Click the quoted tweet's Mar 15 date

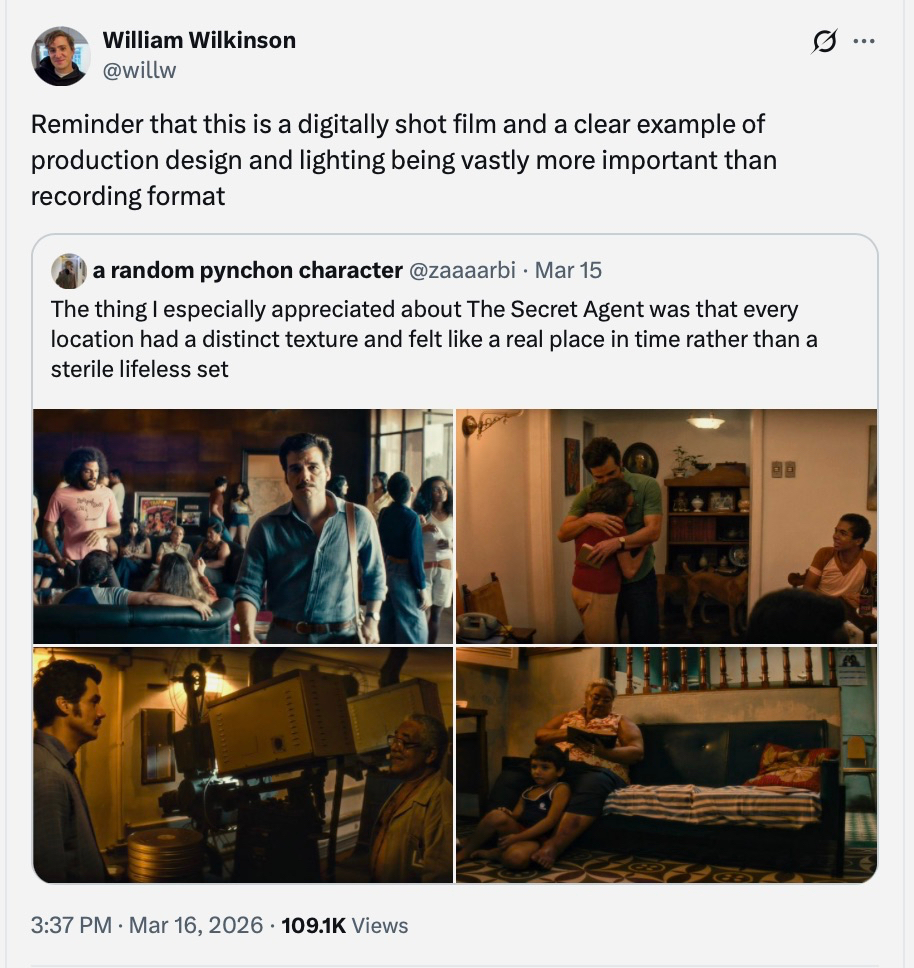point(568,270)
